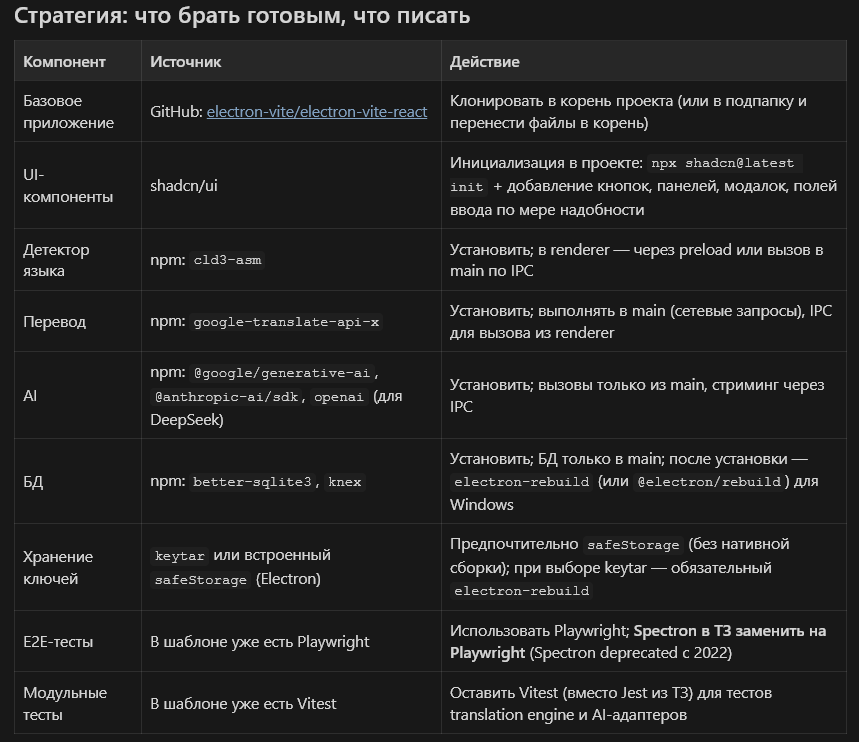Click the better-sqlite3 code snippet

tap(253, 482)
